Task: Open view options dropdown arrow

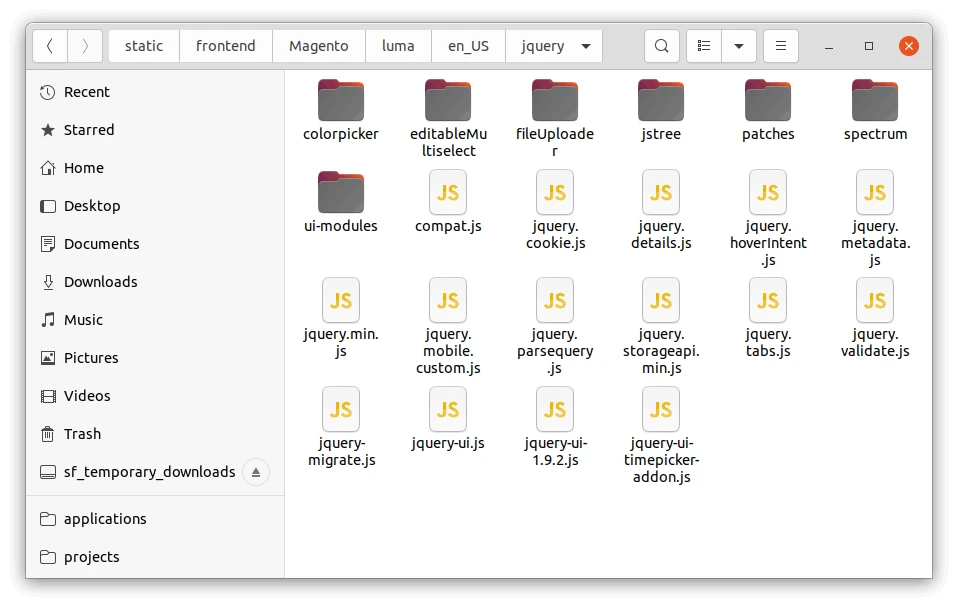Action: (x=738, y=46)
